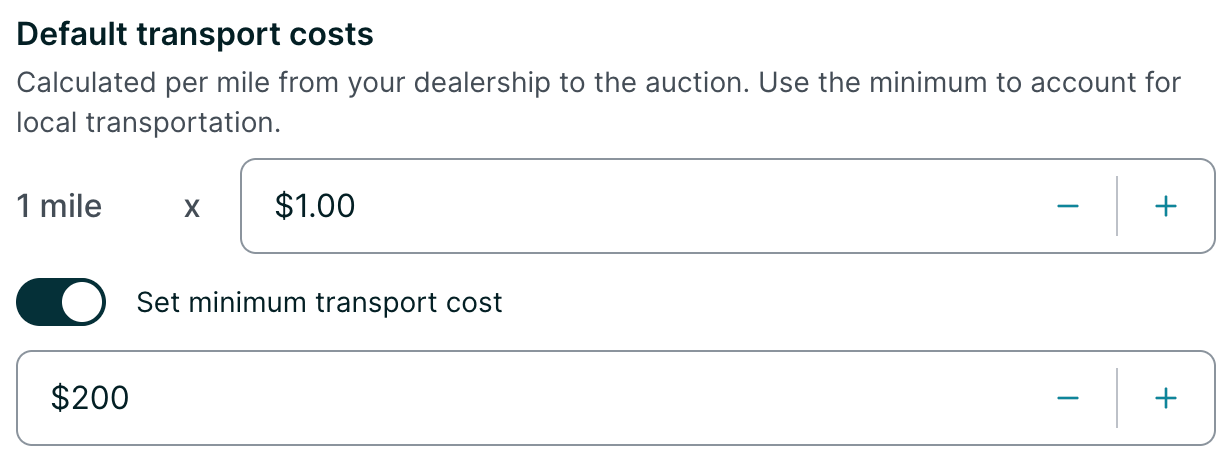Click the "x" multiplier symbol
The width and height of the screenshot is (1232, 476).
coord(192,208)
